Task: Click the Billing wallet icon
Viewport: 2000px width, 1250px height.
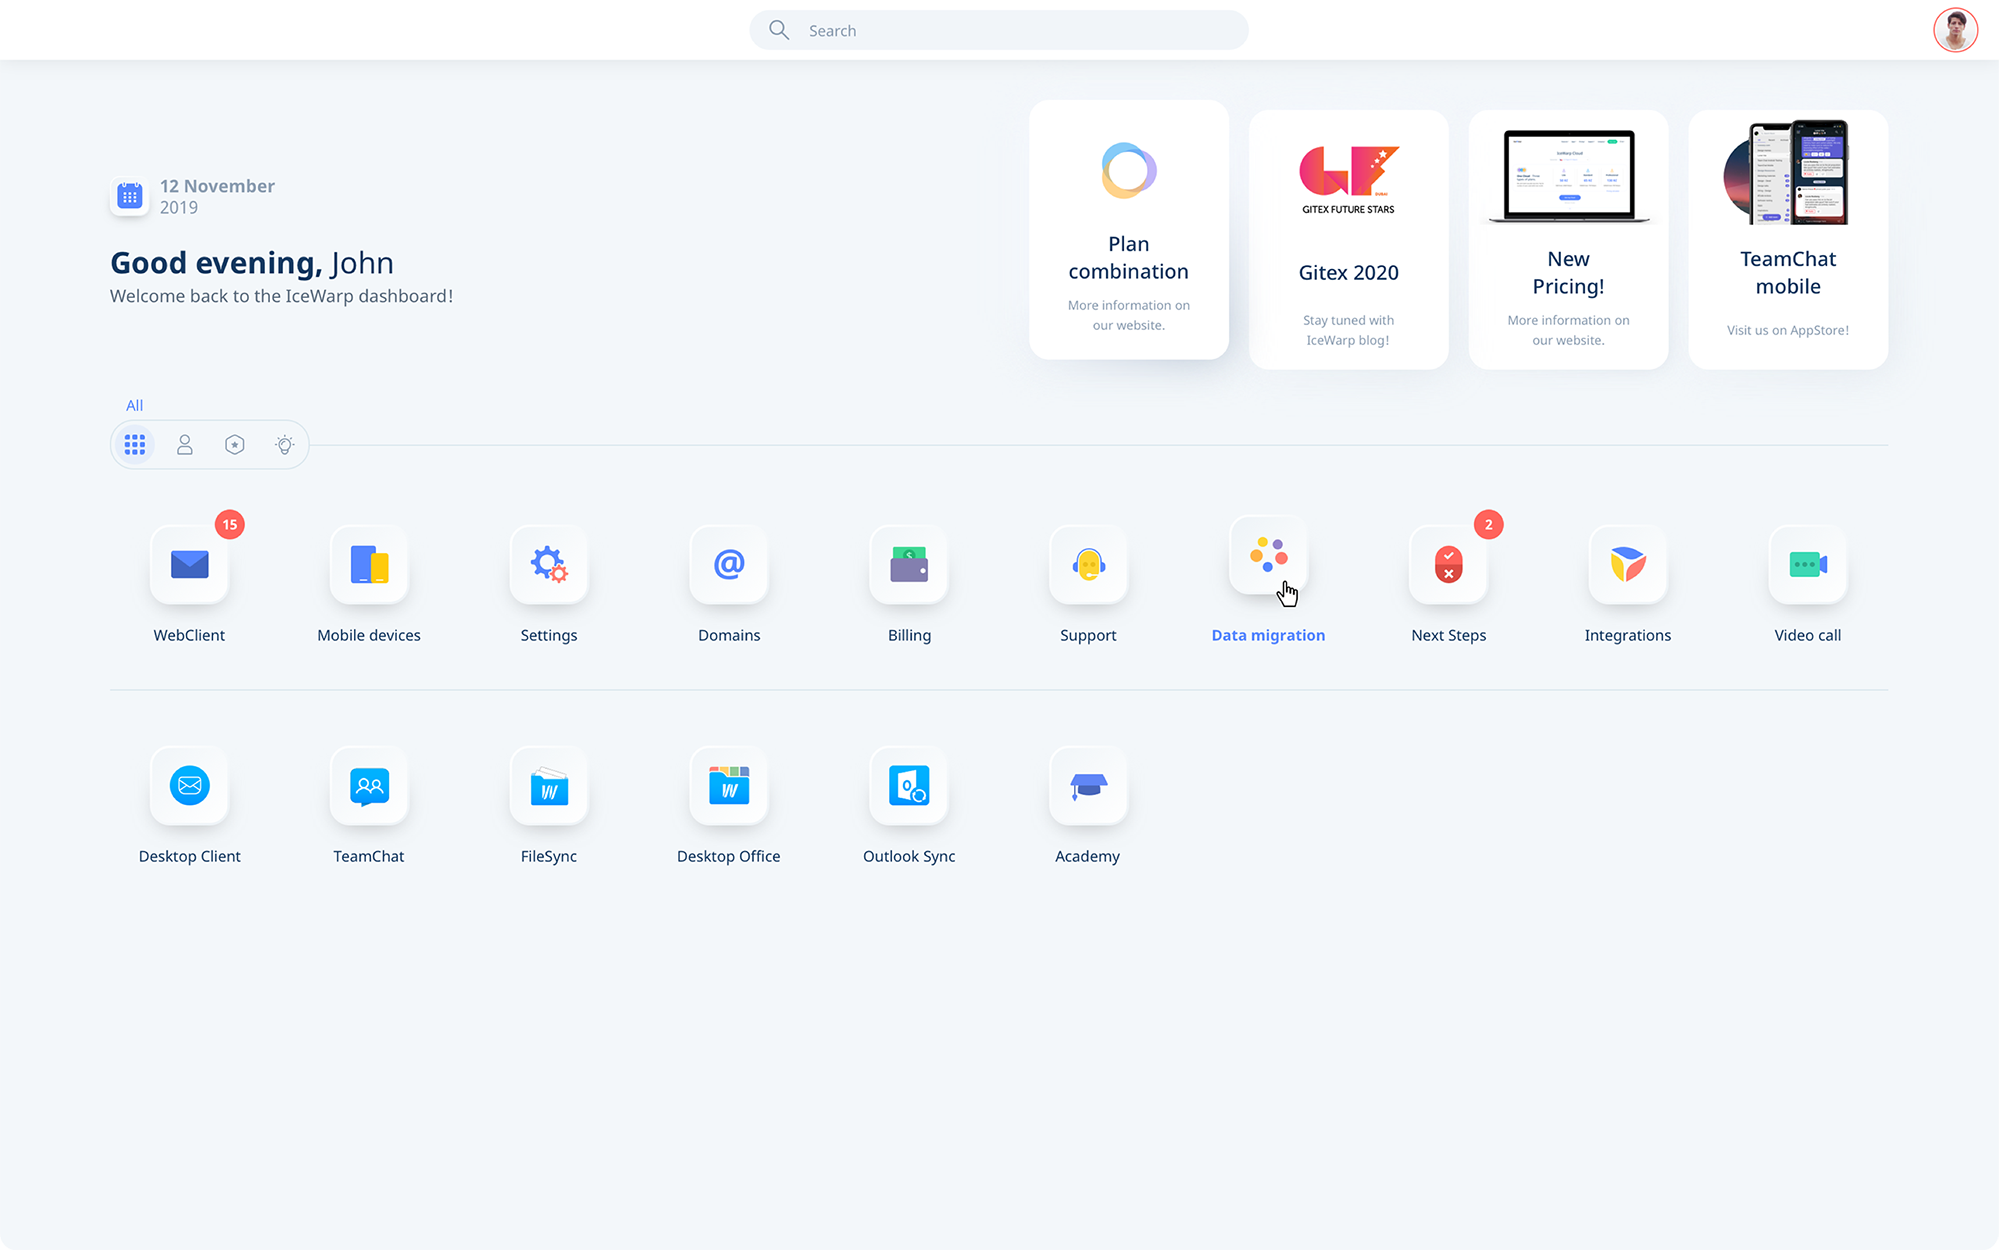Action: 909,565
